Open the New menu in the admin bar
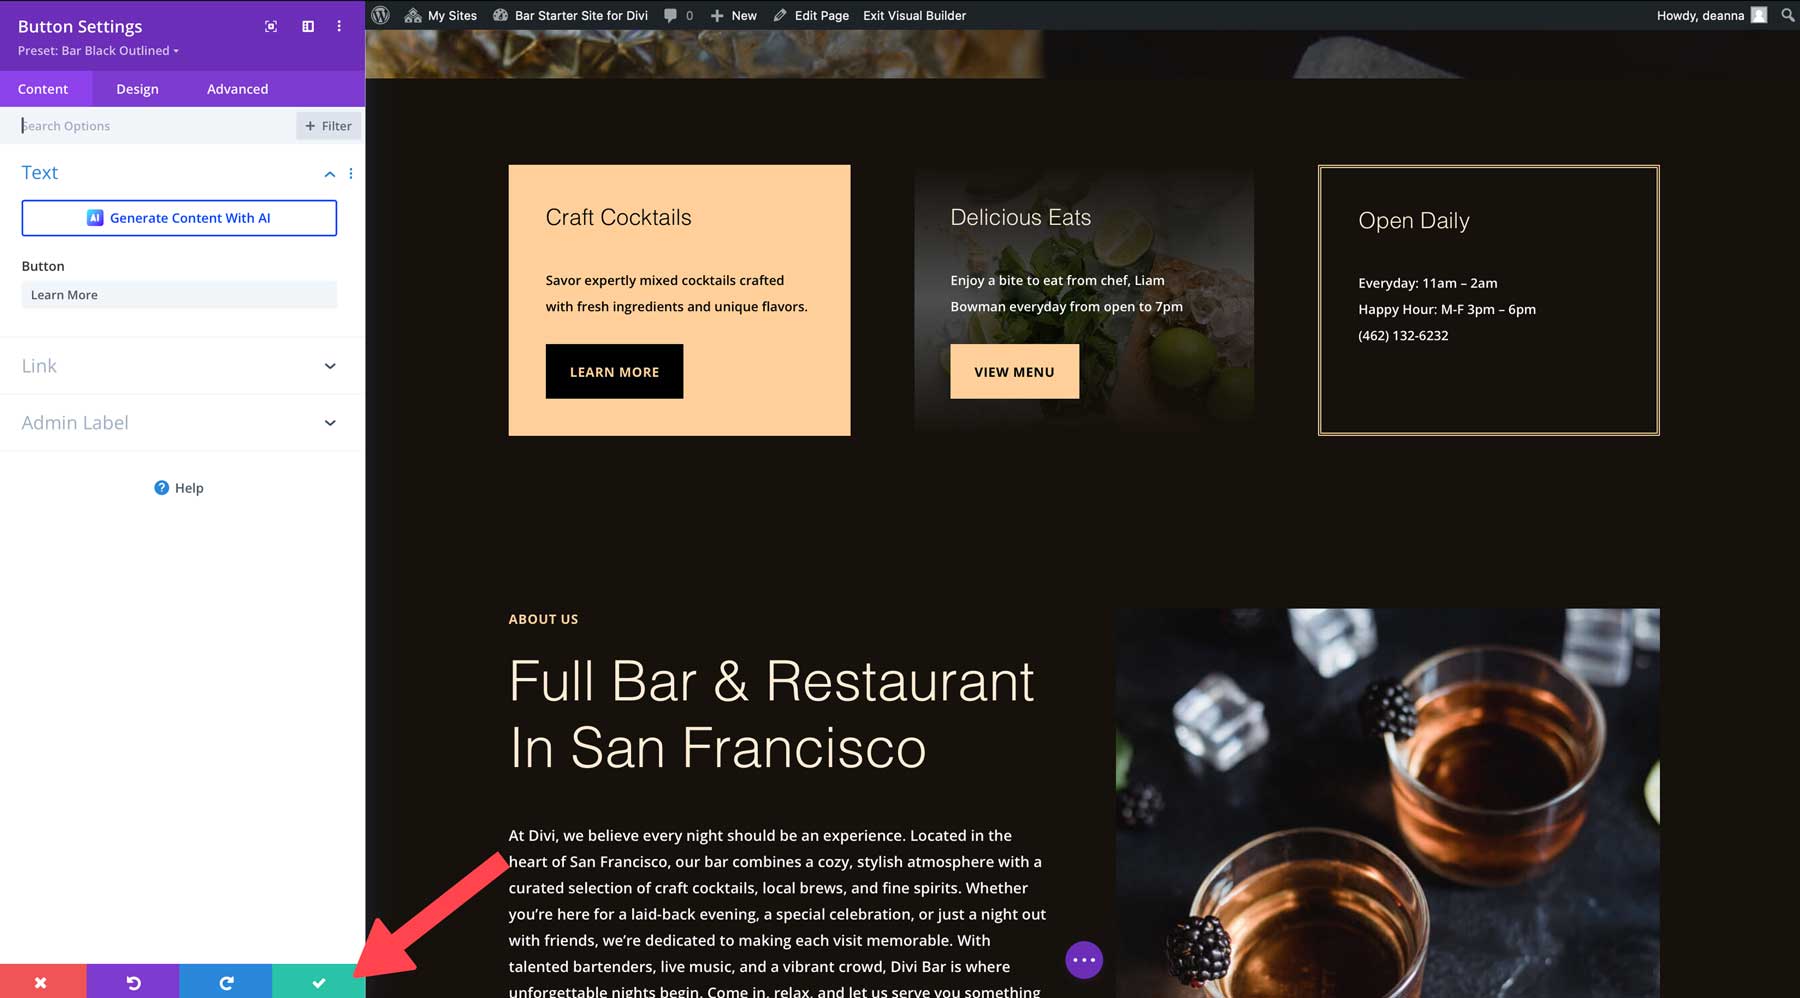Viewport: 1800px width, 998px height. tap(733, 15)
